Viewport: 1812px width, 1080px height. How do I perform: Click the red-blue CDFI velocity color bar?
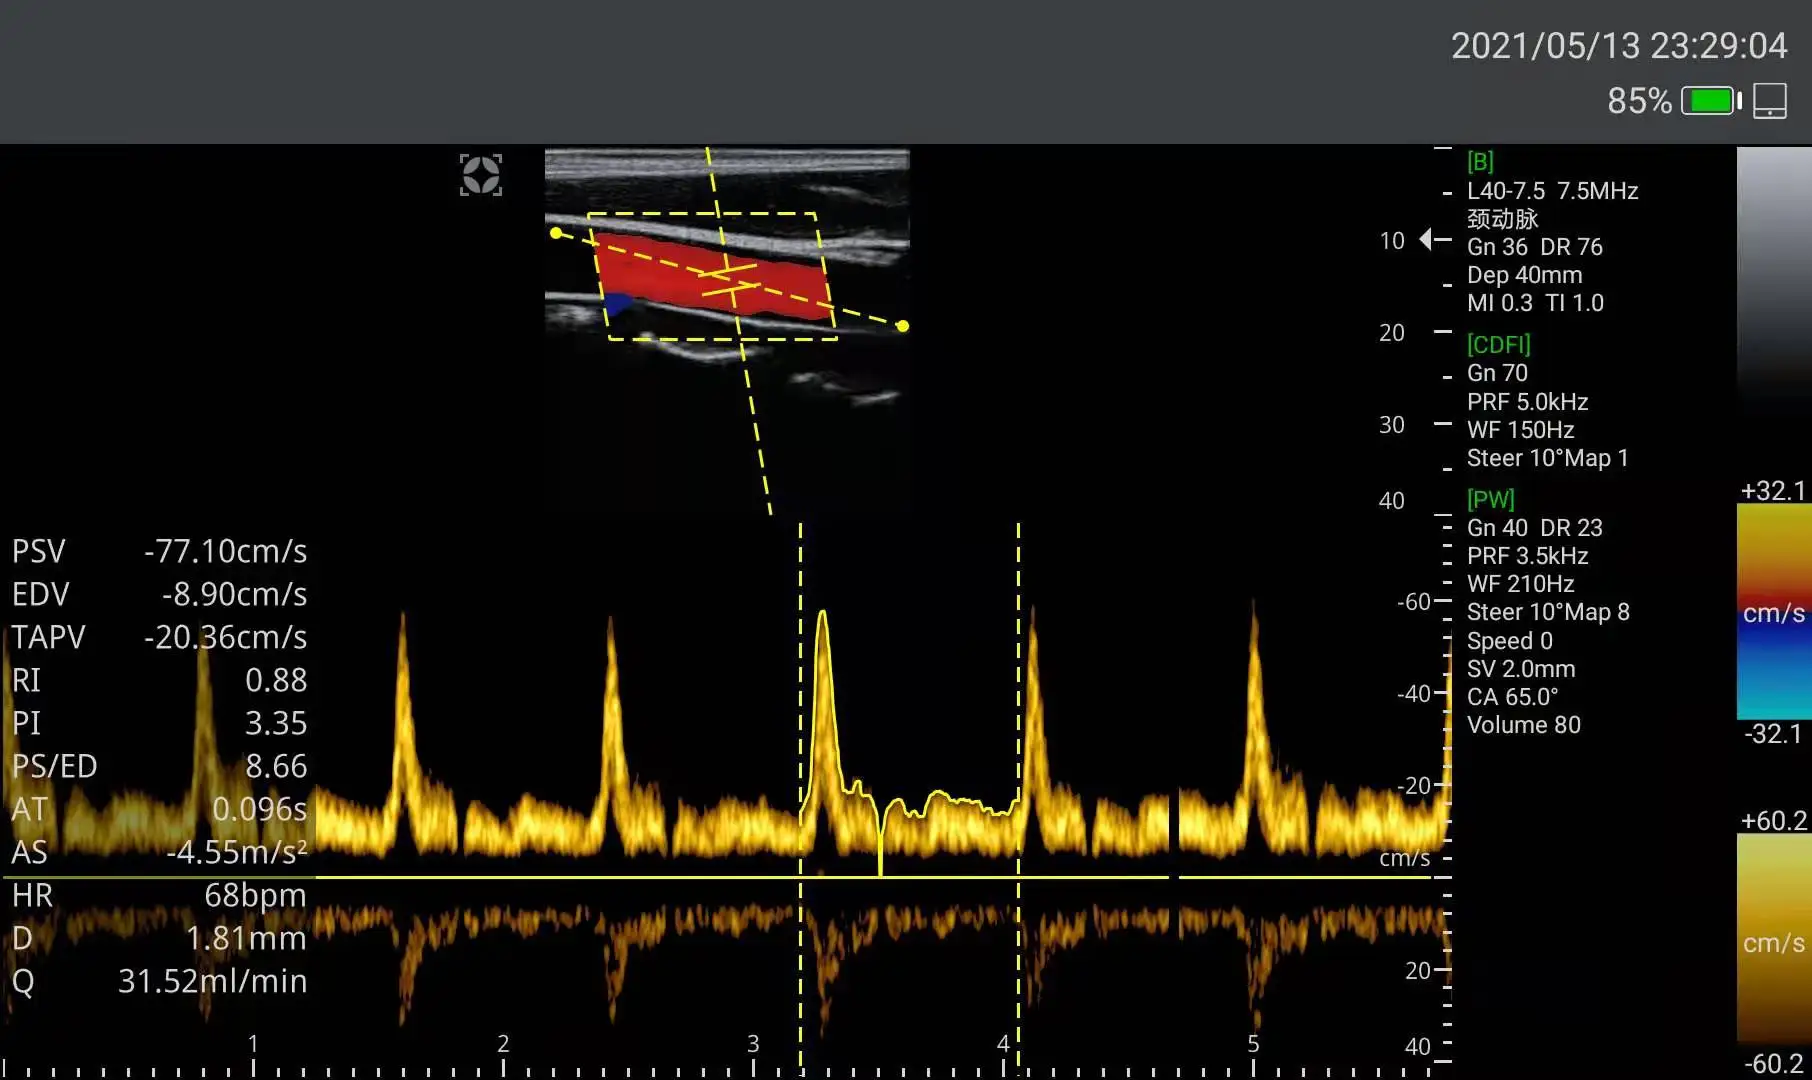click(x=1773, y=612)
